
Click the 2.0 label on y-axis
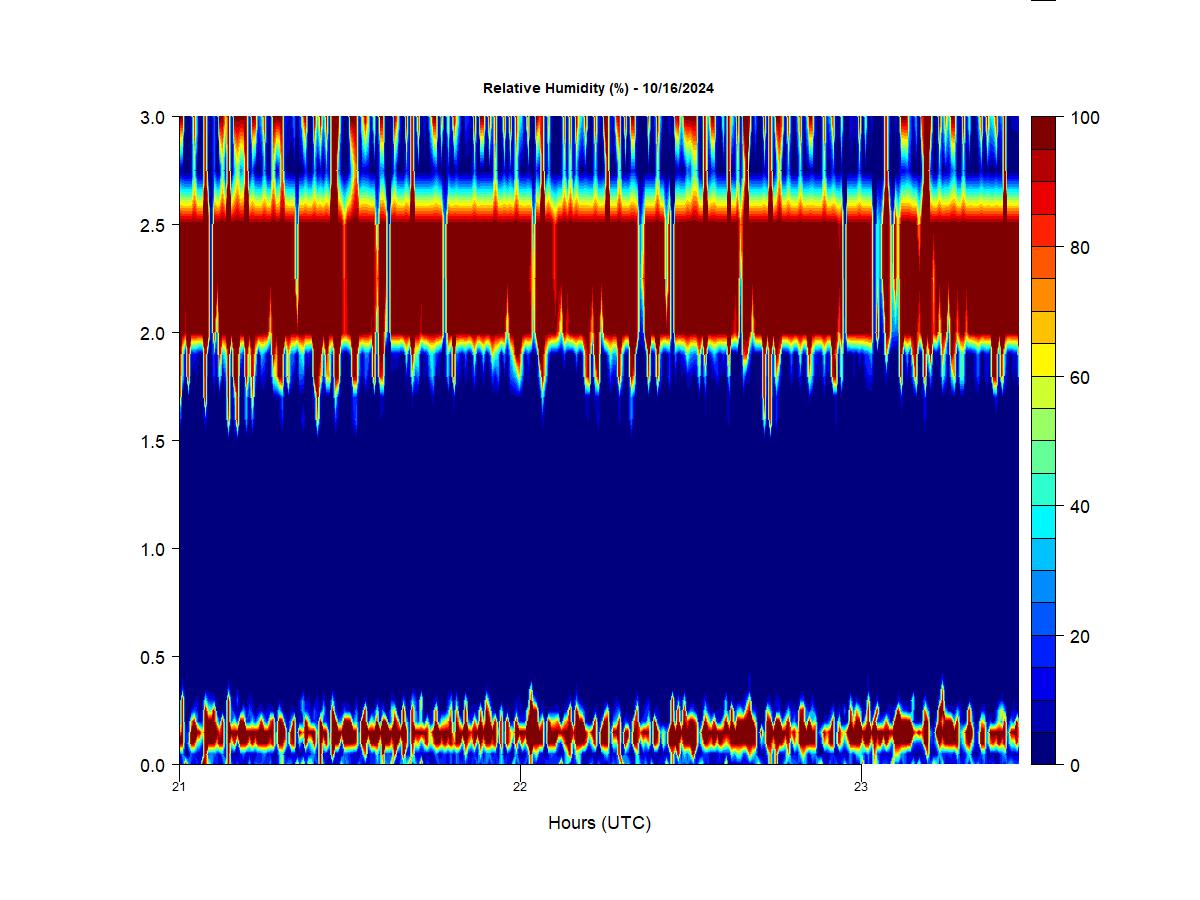153,333
